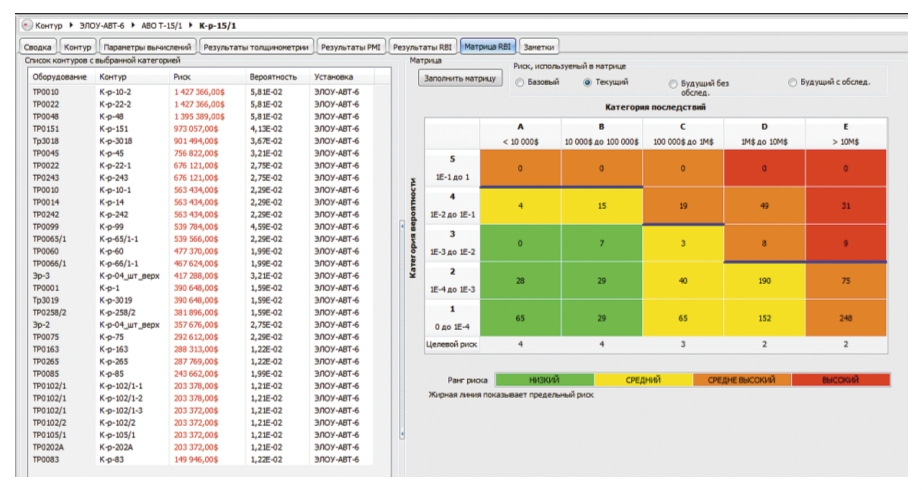Select orange matrix cell showing 75
Viewport: 924px width, 490px height.
click(846, 281)
